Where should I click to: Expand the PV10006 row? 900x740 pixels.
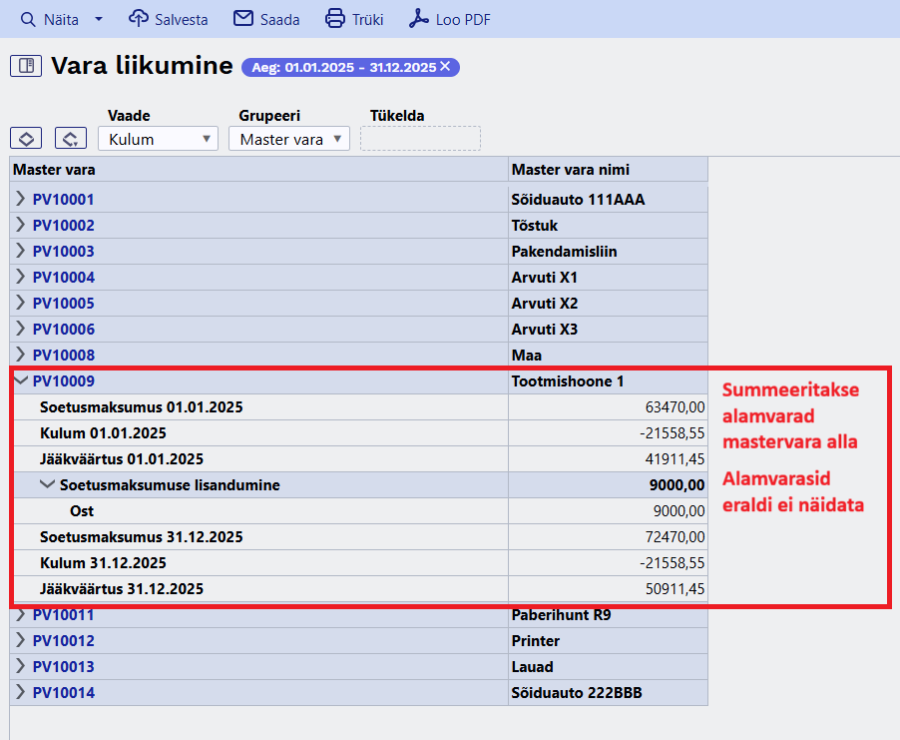pos(21,328)
